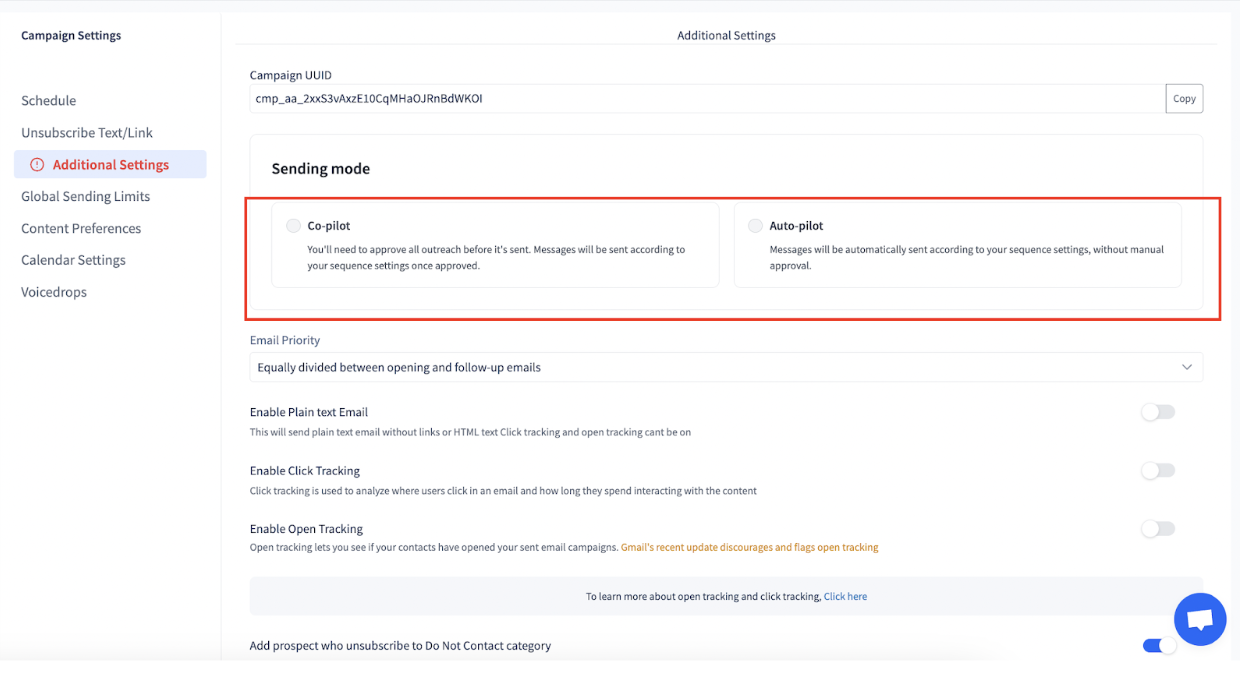Open the Schedule settings section
Screen dimensions: 1244x676
[x=49, y=101]
